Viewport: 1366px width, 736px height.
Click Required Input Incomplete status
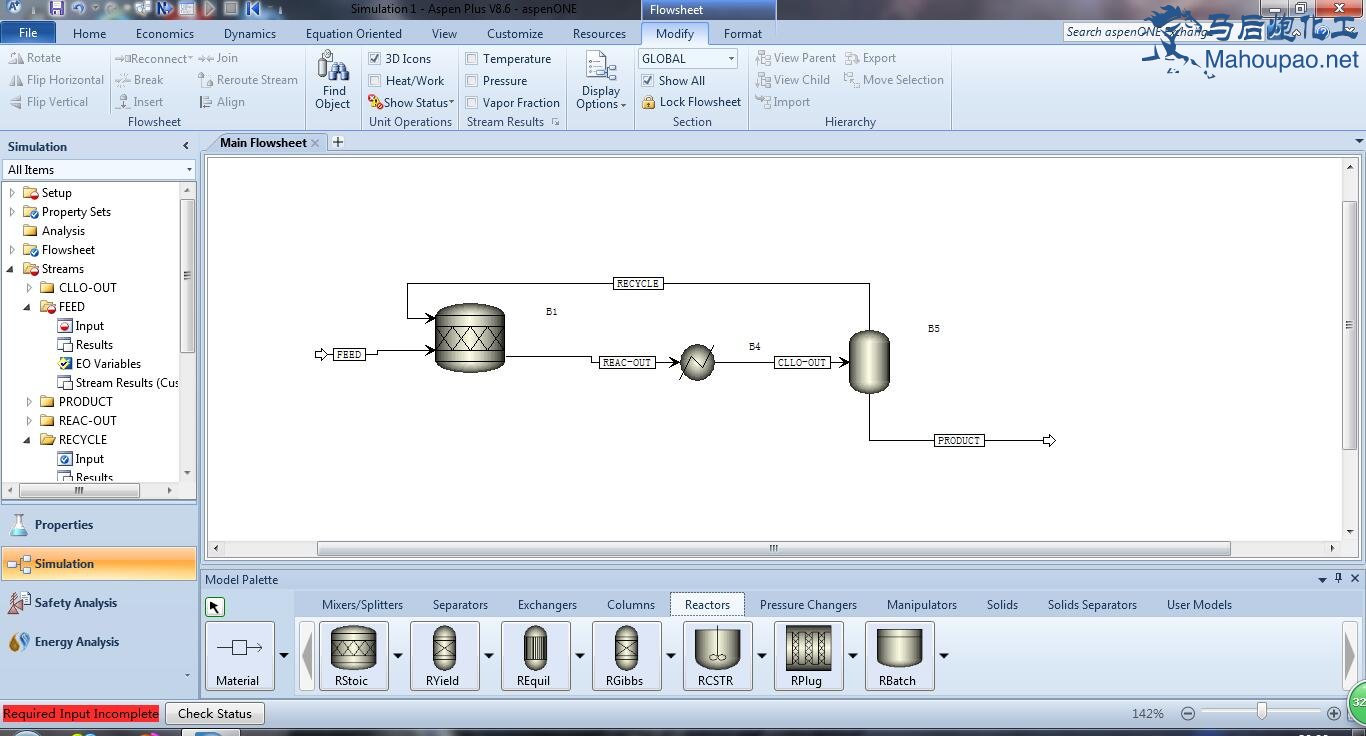point(81,714)
